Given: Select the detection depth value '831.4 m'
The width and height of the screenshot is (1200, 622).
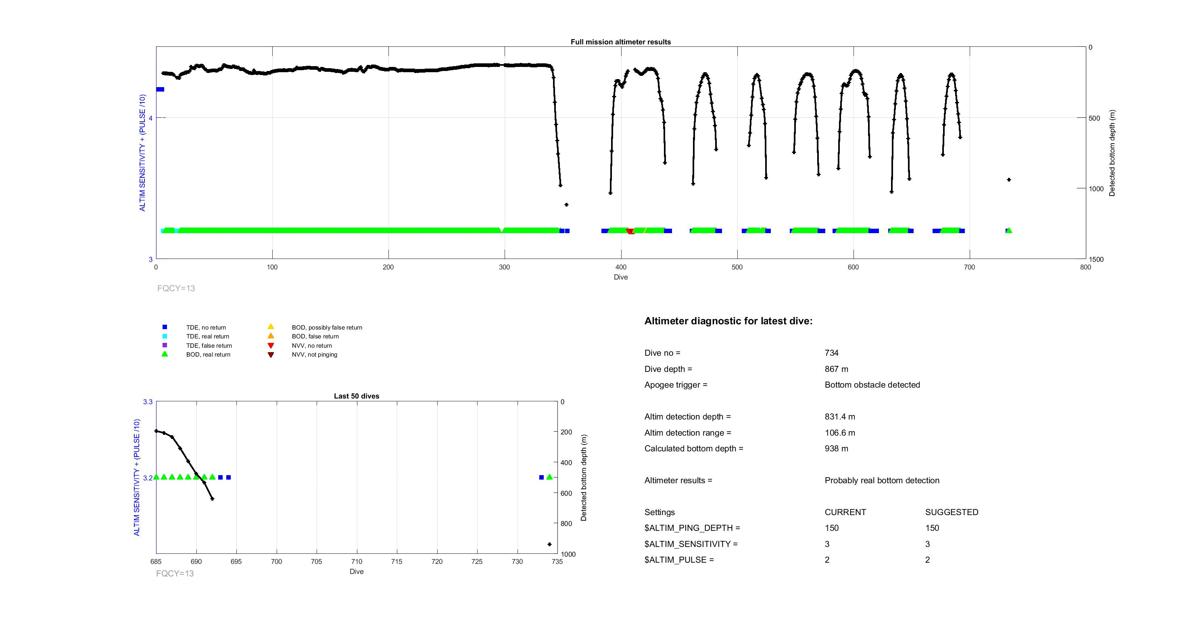Looking at the screenshot, I should 840,416.
